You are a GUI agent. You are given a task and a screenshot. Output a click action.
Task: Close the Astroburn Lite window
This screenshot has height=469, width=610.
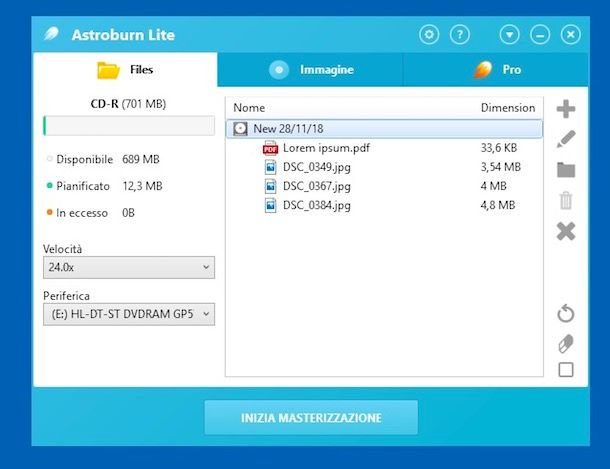(x=571, y=35)
